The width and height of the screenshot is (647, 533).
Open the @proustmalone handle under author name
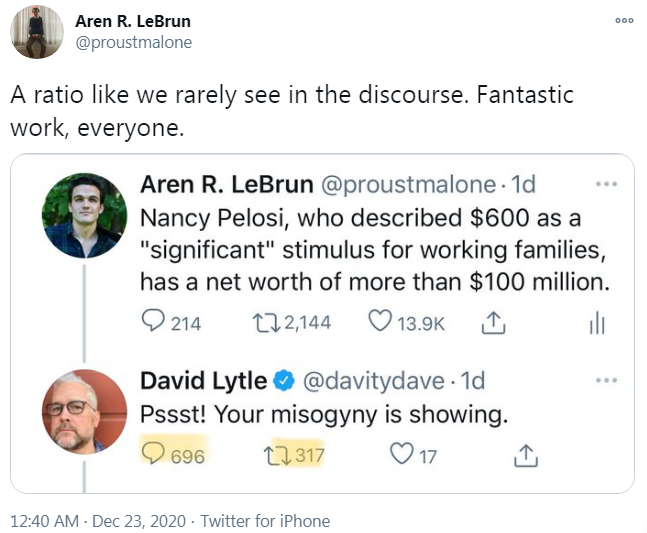pyautogui.click(x=134, y=43)
